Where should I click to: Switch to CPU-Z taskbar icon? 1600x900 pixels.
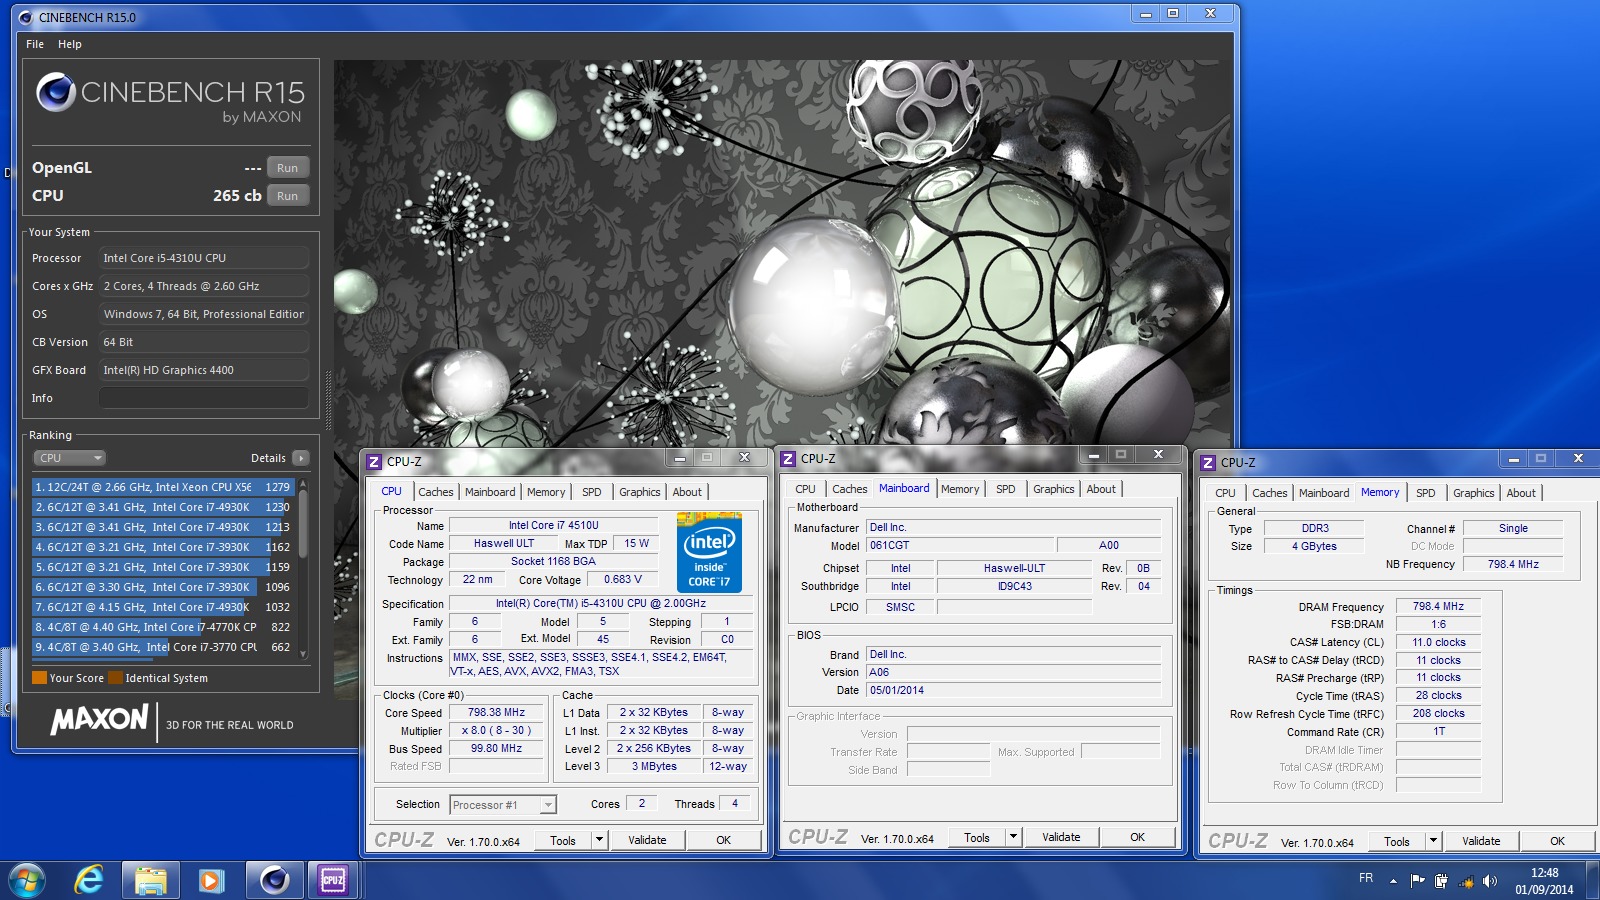point(333,880)
